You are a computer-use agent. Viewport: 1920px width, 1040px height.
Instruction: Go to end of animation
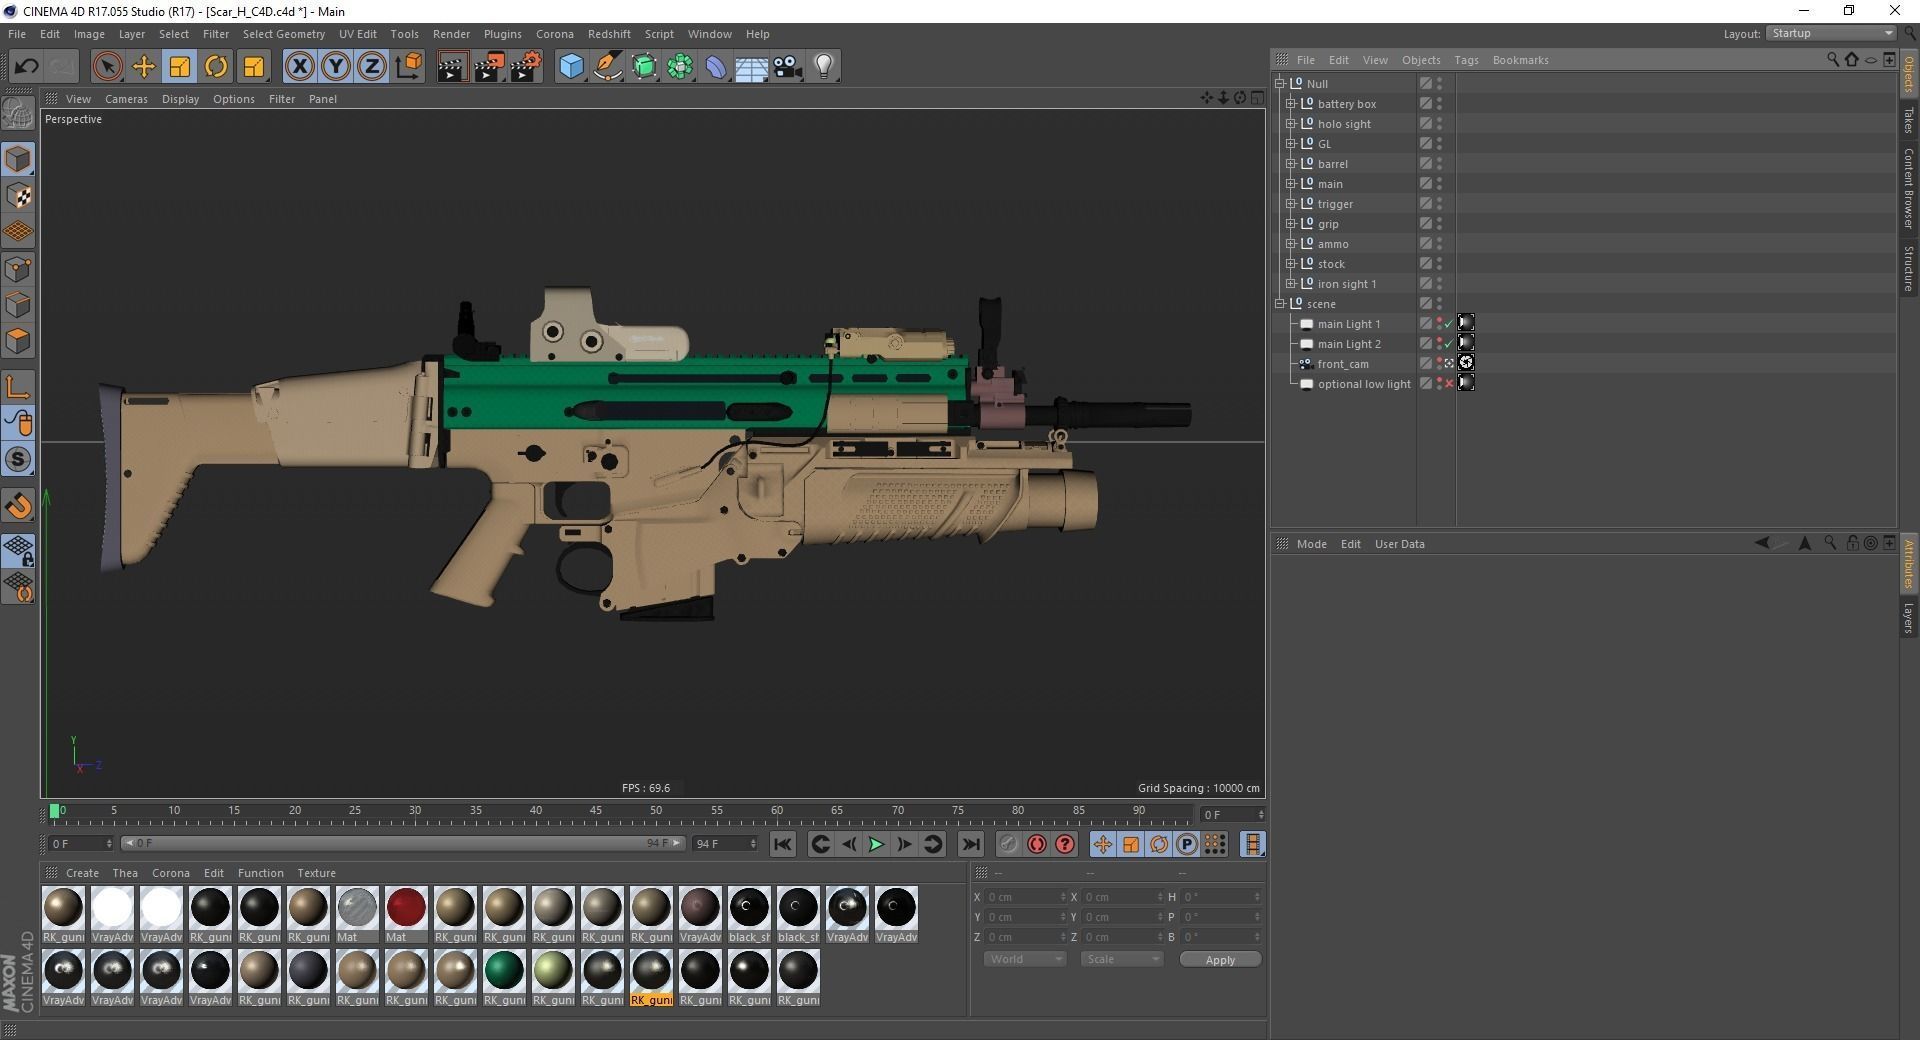(970, 845)
